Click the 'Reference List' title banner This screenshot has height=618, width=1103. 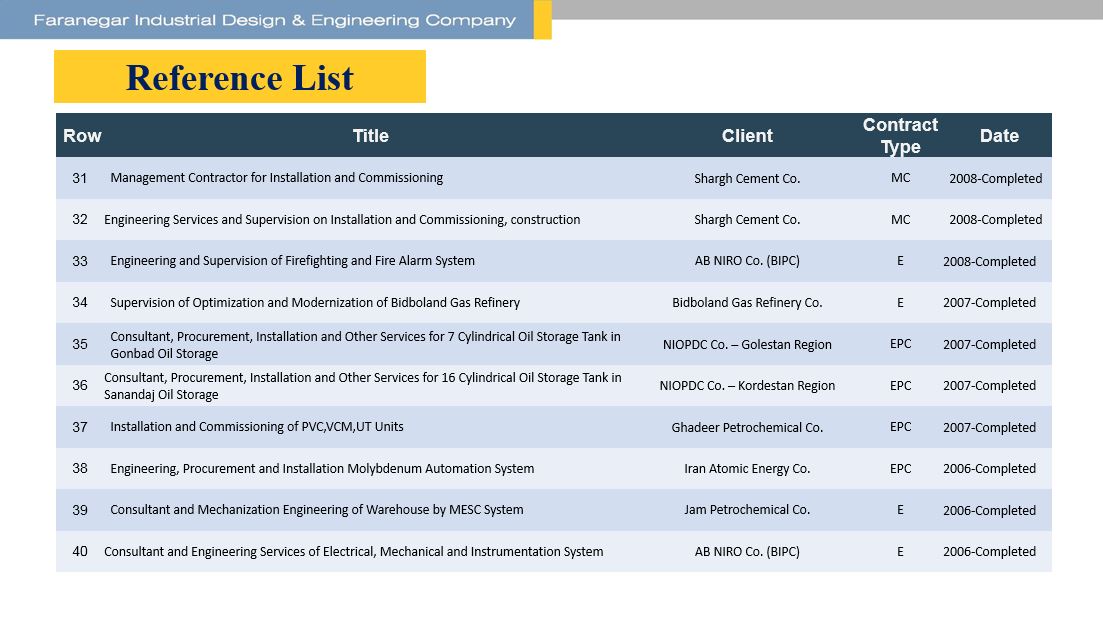pyautogui.click(x=240, y=77)
